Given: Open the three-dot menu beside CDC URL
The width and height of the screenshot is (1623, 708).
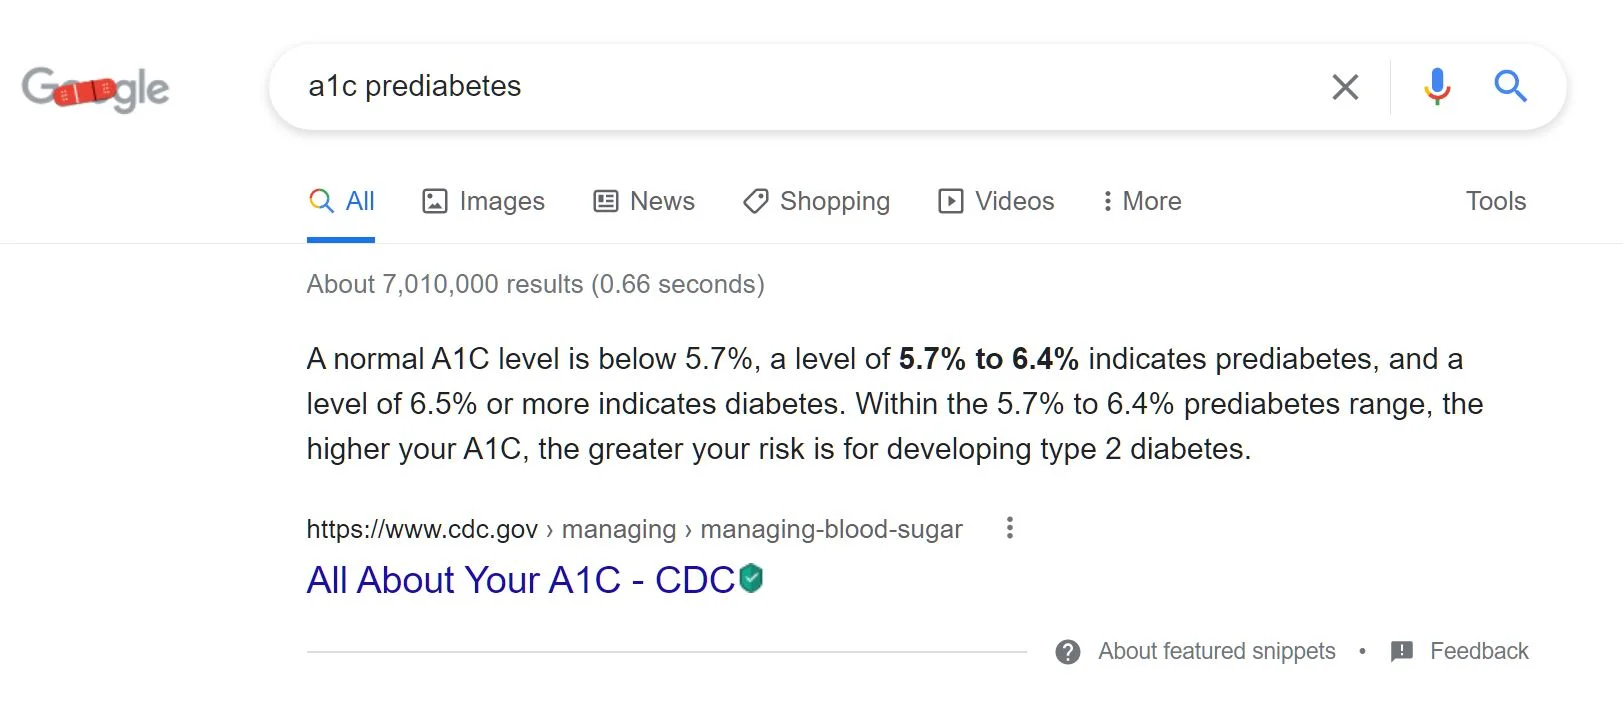Looking at the screenshot, I should click(1010, 528).
